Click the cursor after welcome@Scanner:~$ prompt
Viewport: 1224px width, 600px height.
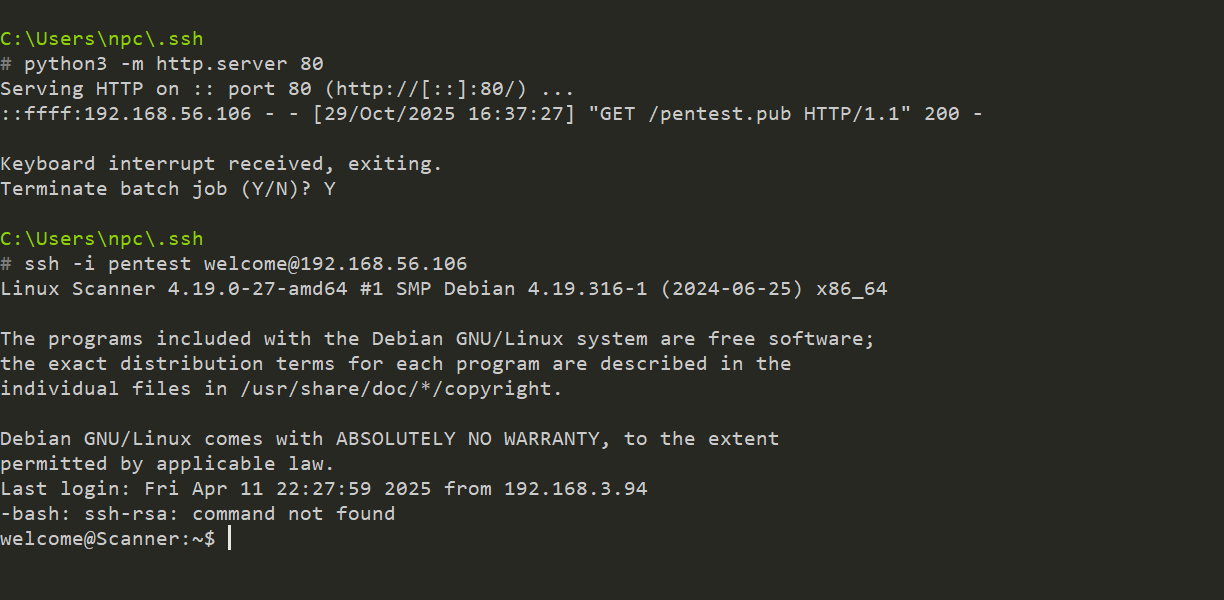pos(229,539)
